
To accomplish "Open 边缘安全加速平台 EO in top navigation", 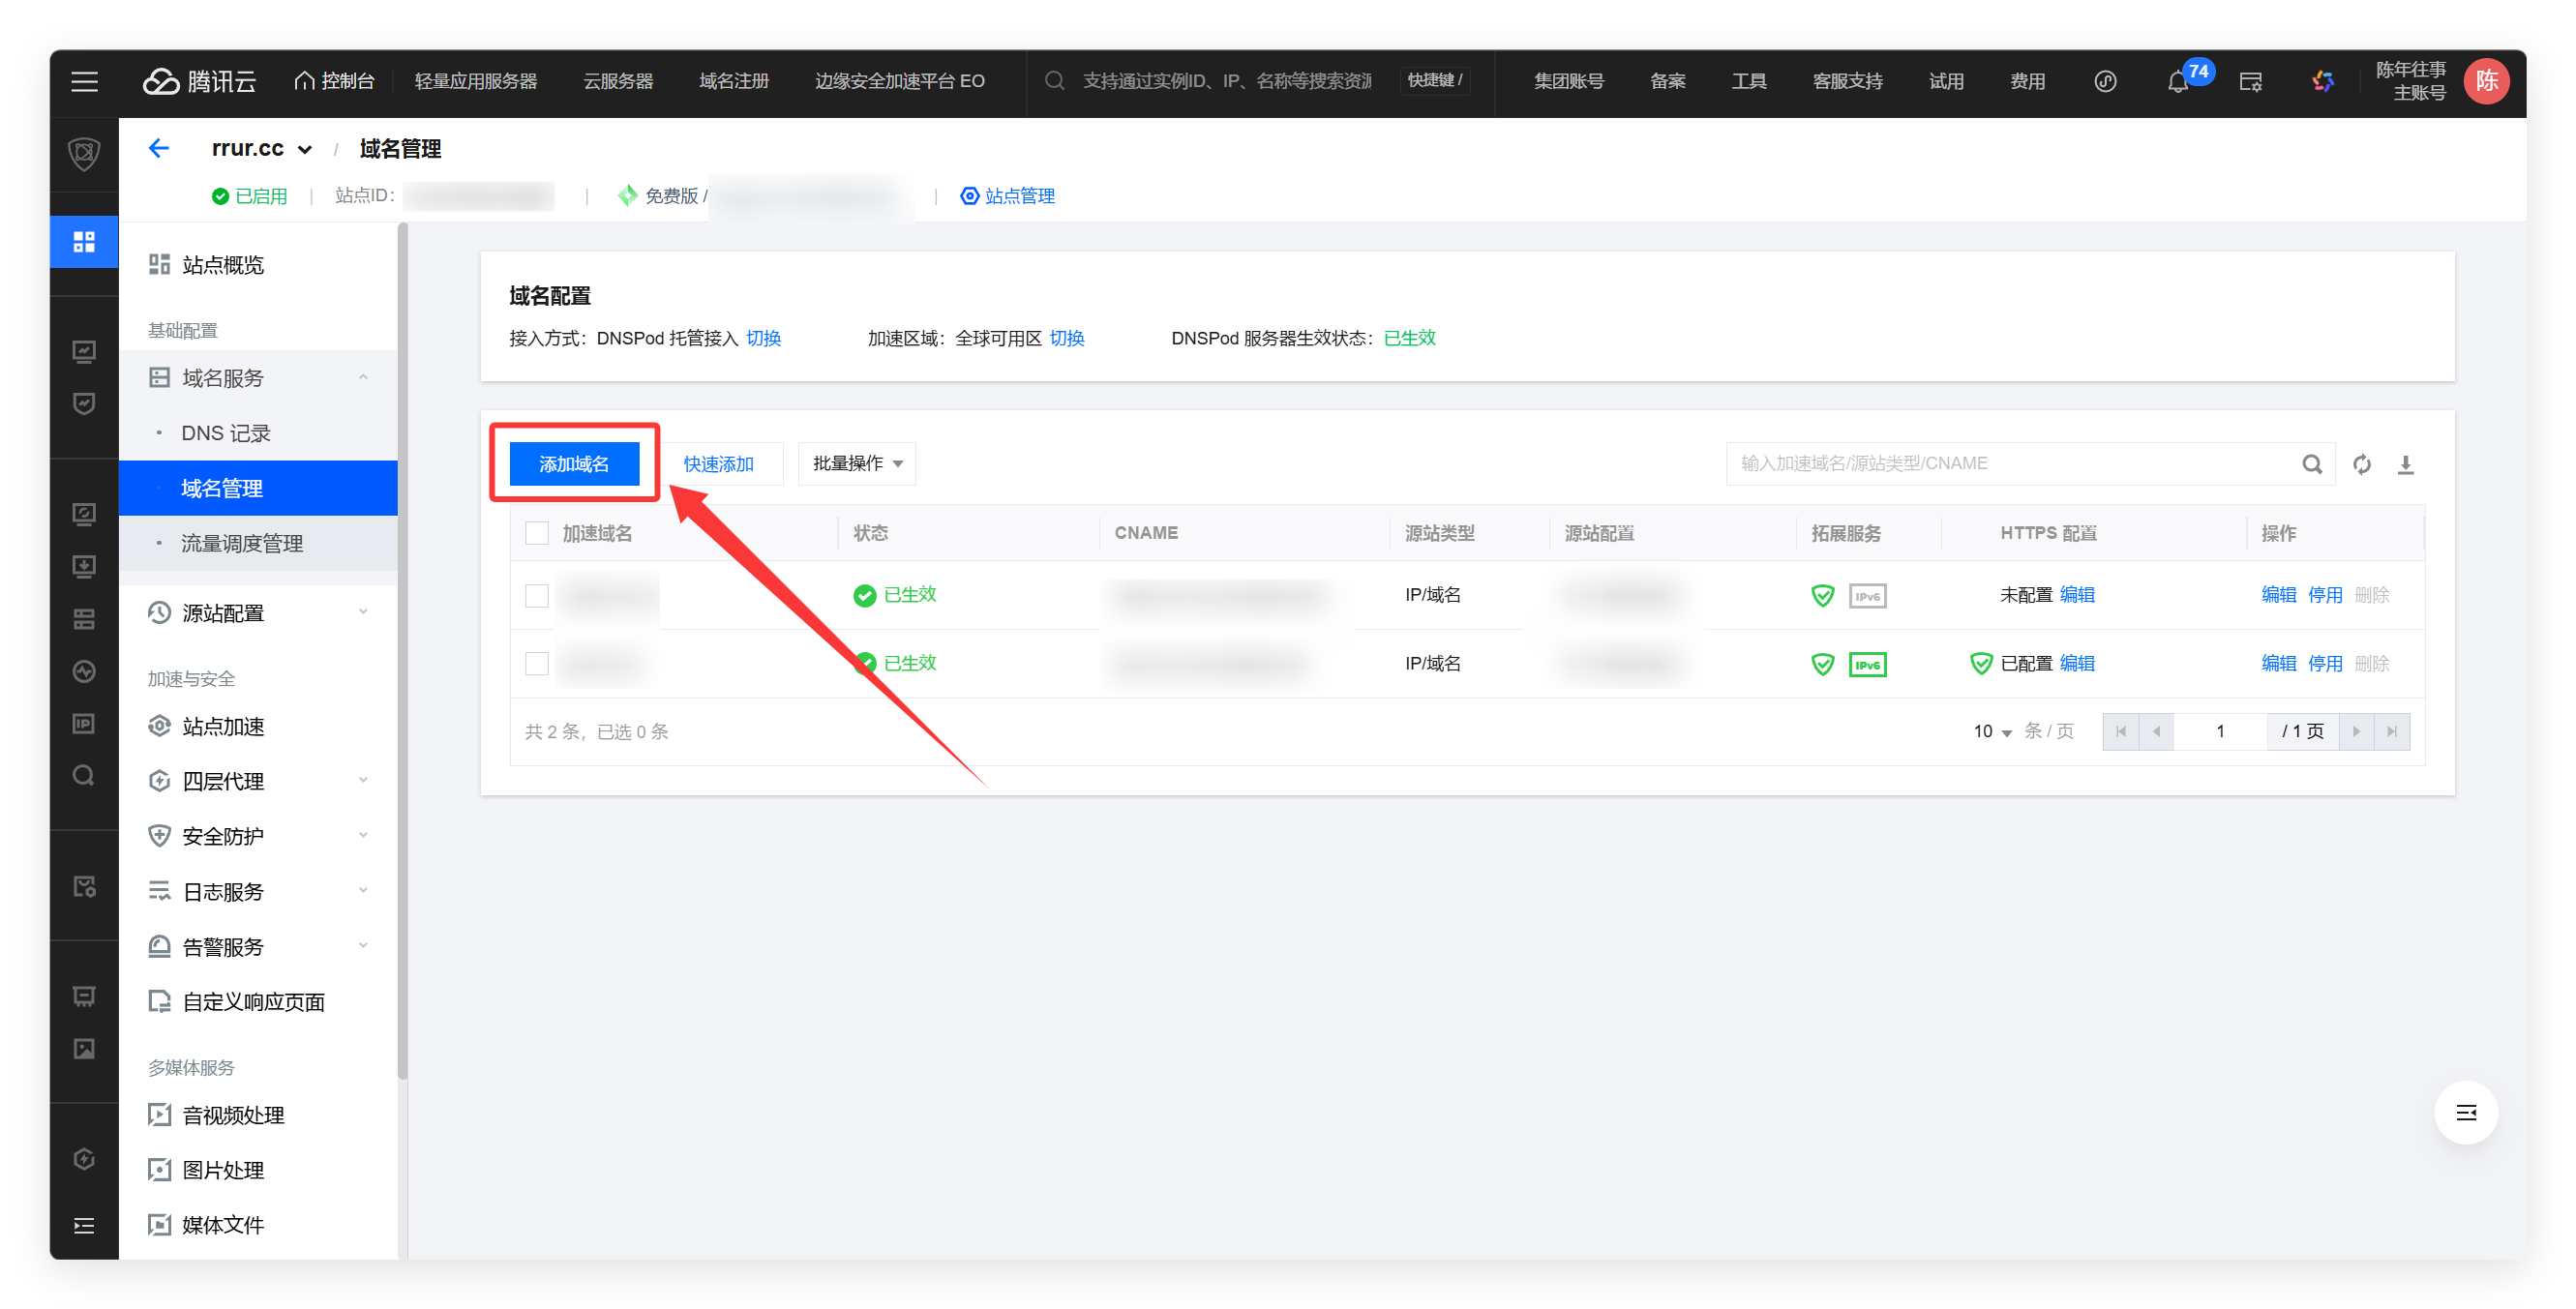I will point(899,81).
